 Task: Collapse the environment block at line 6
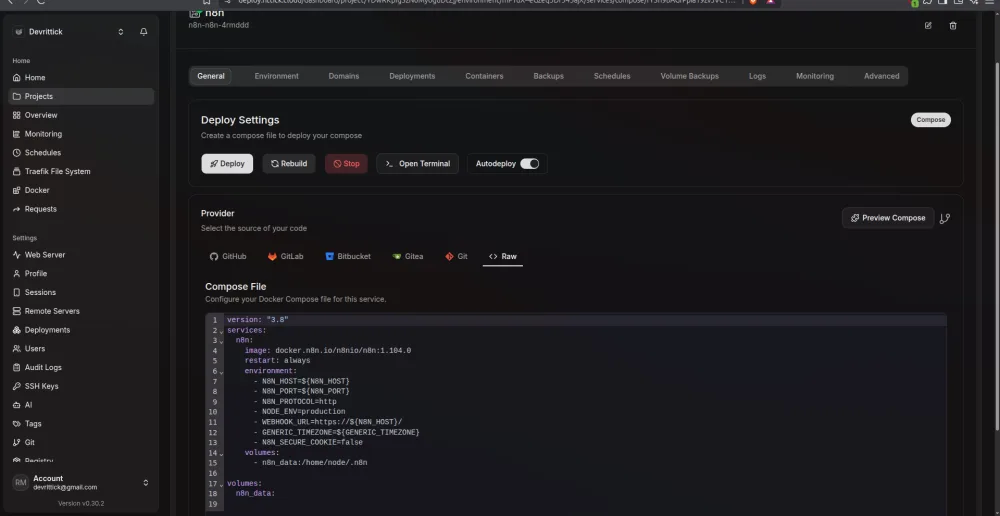point(221,372)
